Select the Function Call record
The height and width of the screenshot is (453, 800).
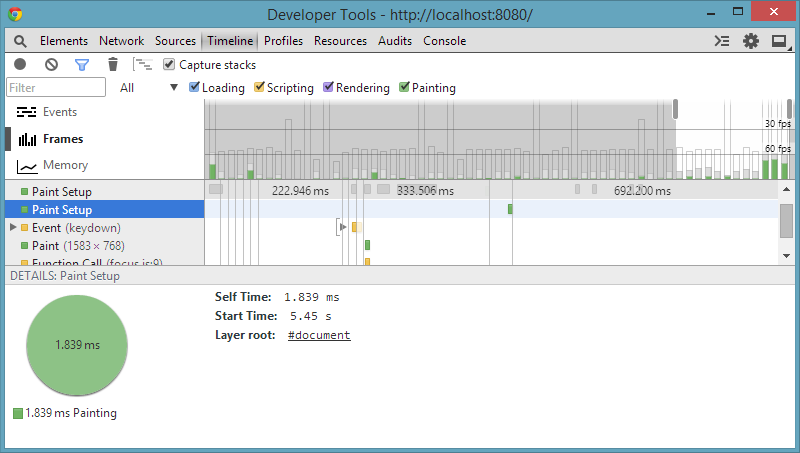coord(105,261)
